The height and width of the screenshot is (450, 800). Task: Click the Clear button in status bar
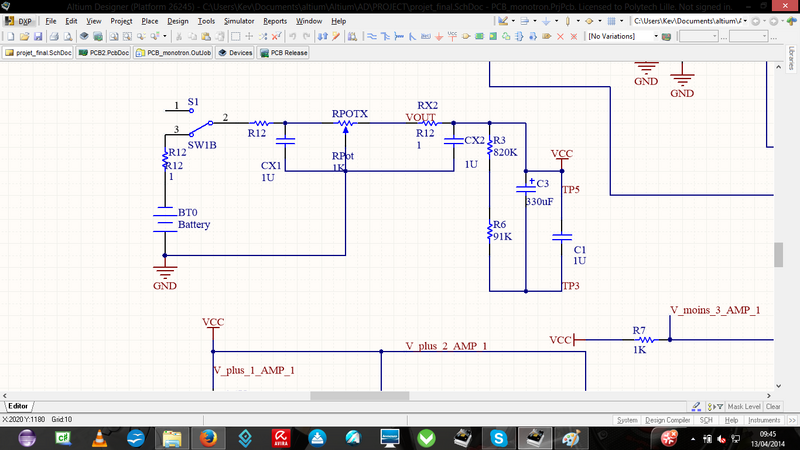[773, 407]
